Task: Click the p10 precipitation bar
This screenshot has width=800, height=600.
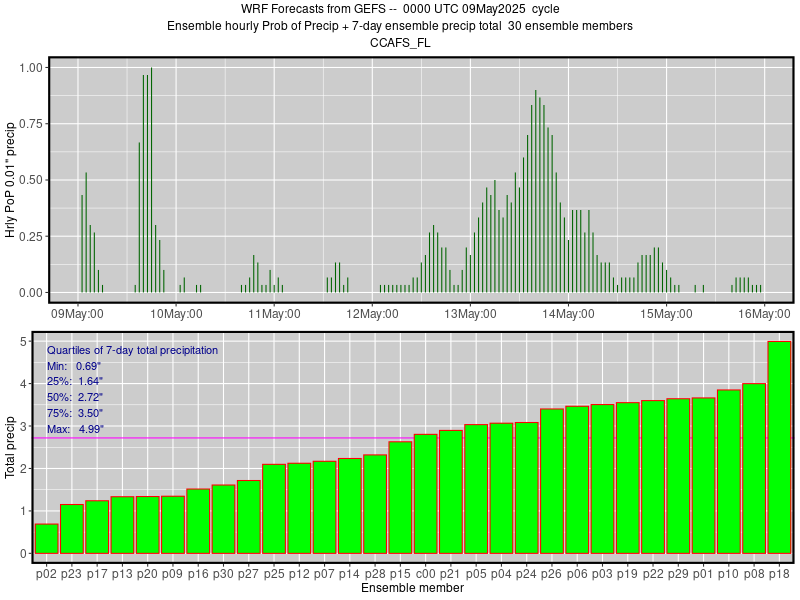Action: 729,471
